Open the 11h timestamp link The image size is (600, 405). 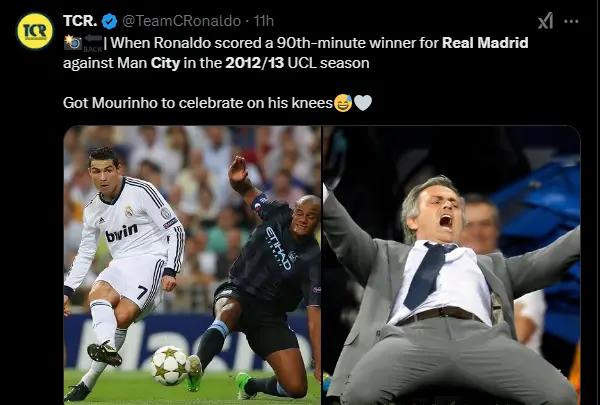264,21
